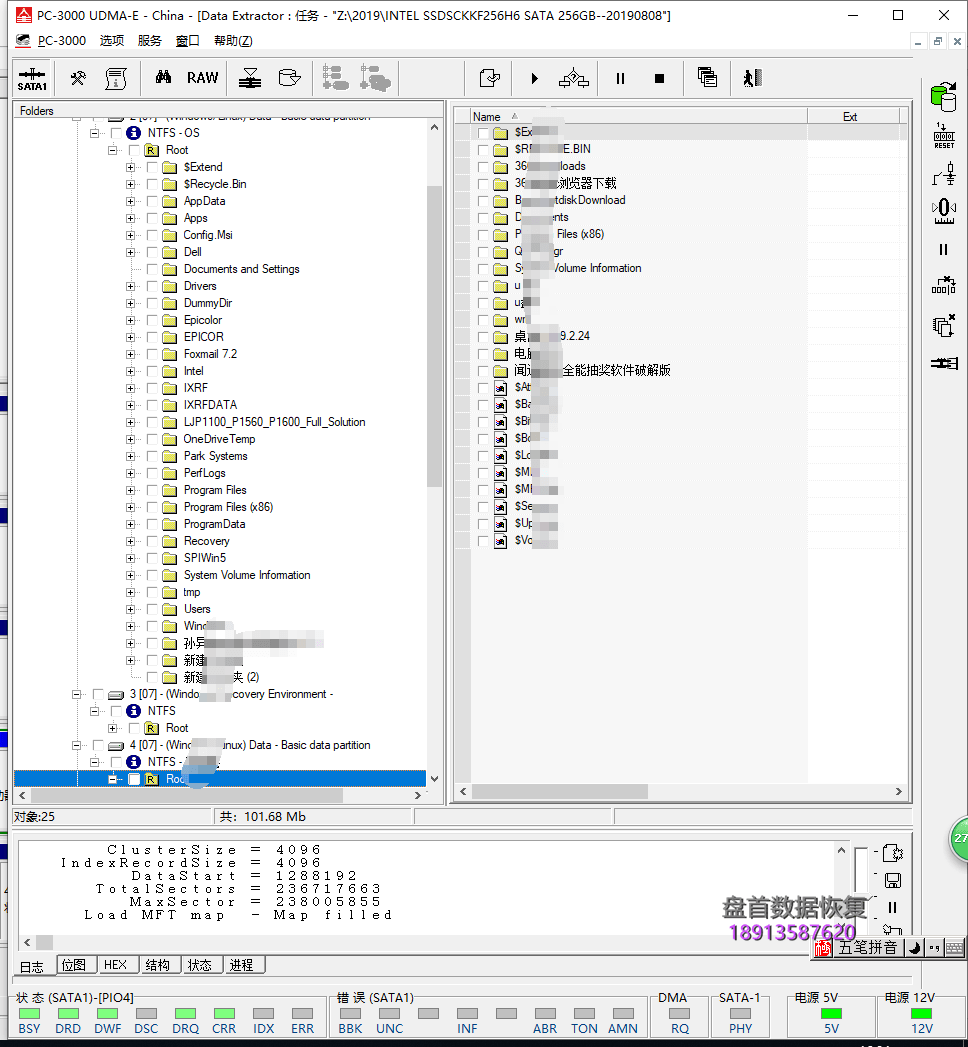The image size is (968, 1047).
Task: Select the OneDriveTemp folder
Action: [219, 439]
